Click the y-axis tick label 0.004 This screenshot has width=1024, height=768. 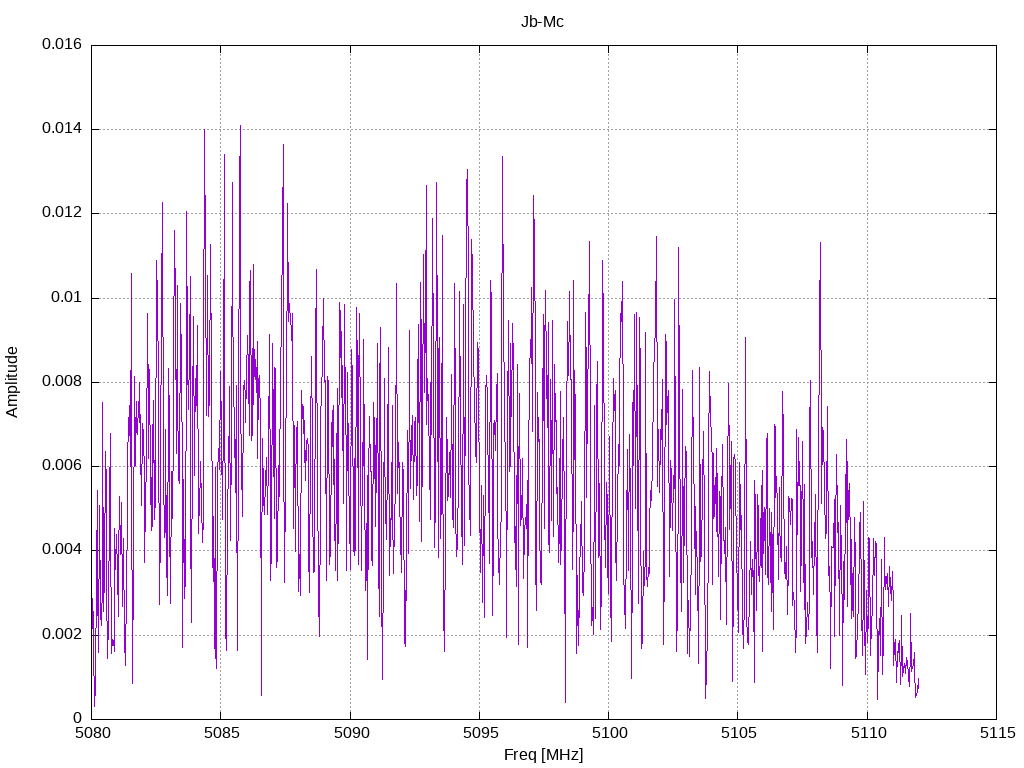(x=62, y=550)
